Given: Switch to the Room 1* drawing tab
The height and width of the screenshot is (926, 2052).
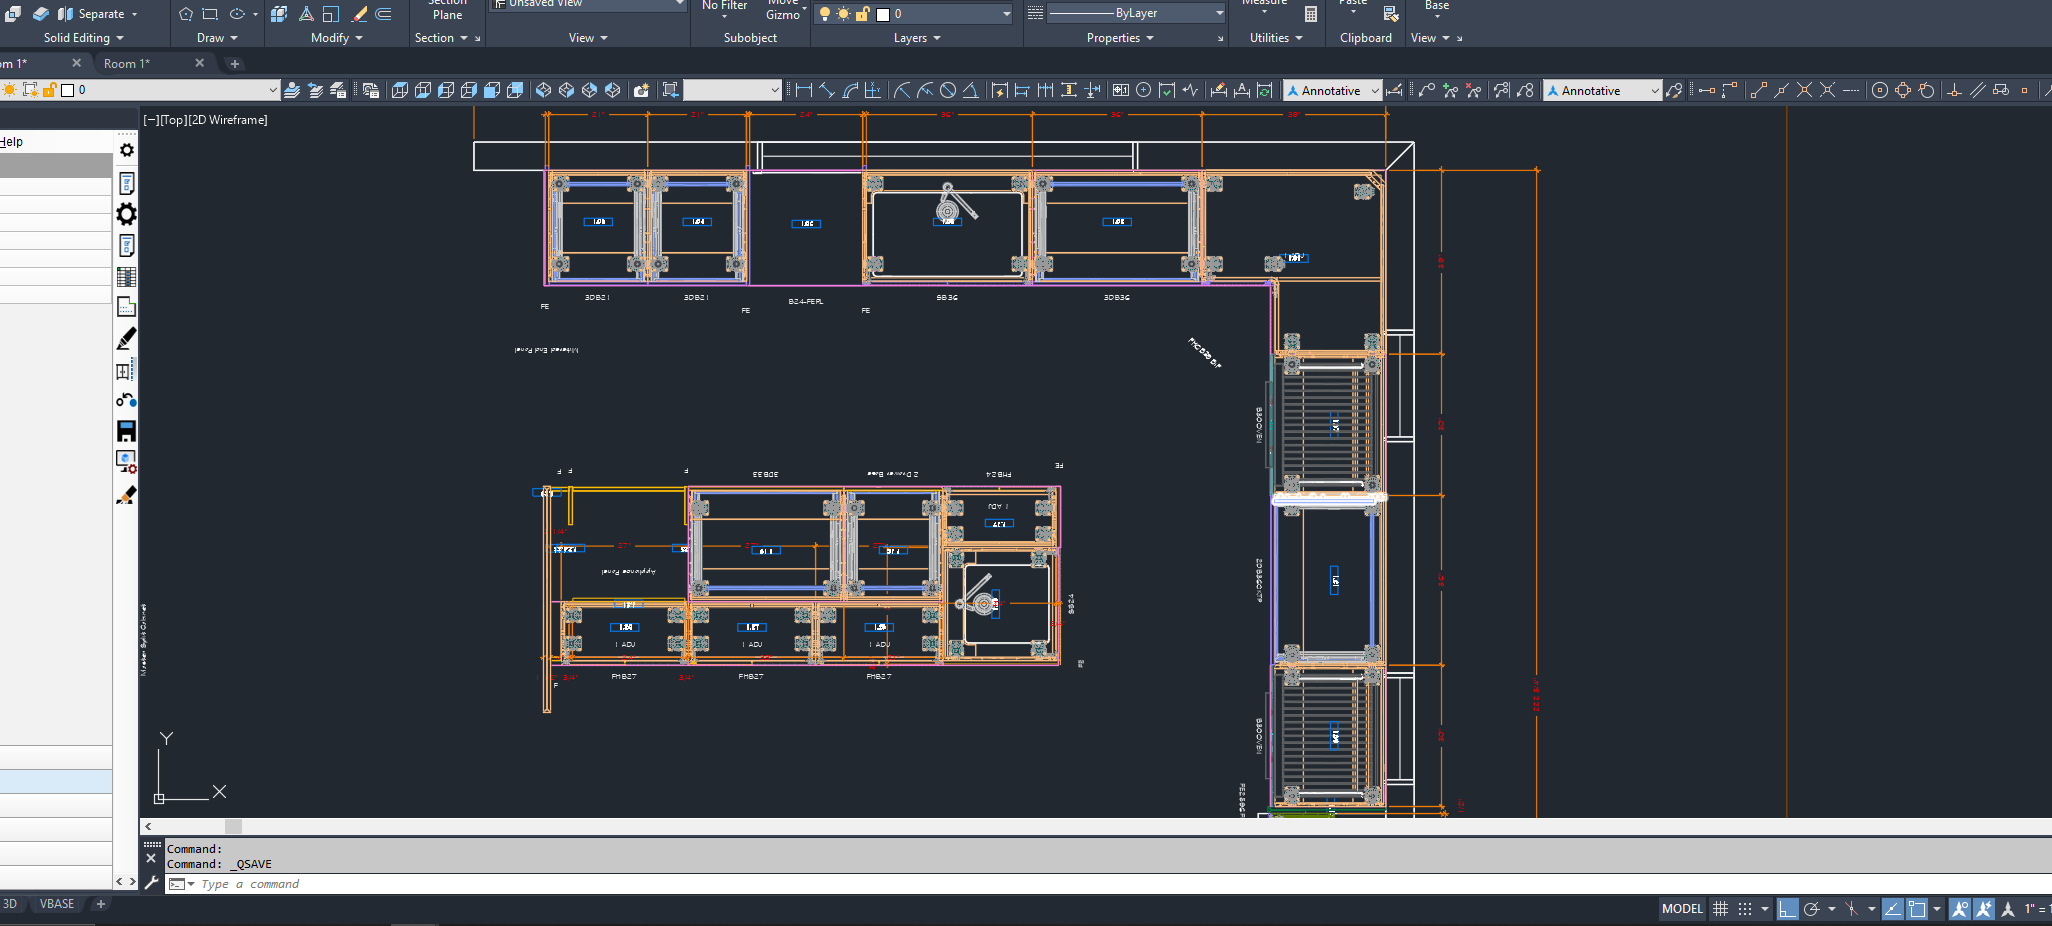Looking at the screenshot, I should click(127, 63).
